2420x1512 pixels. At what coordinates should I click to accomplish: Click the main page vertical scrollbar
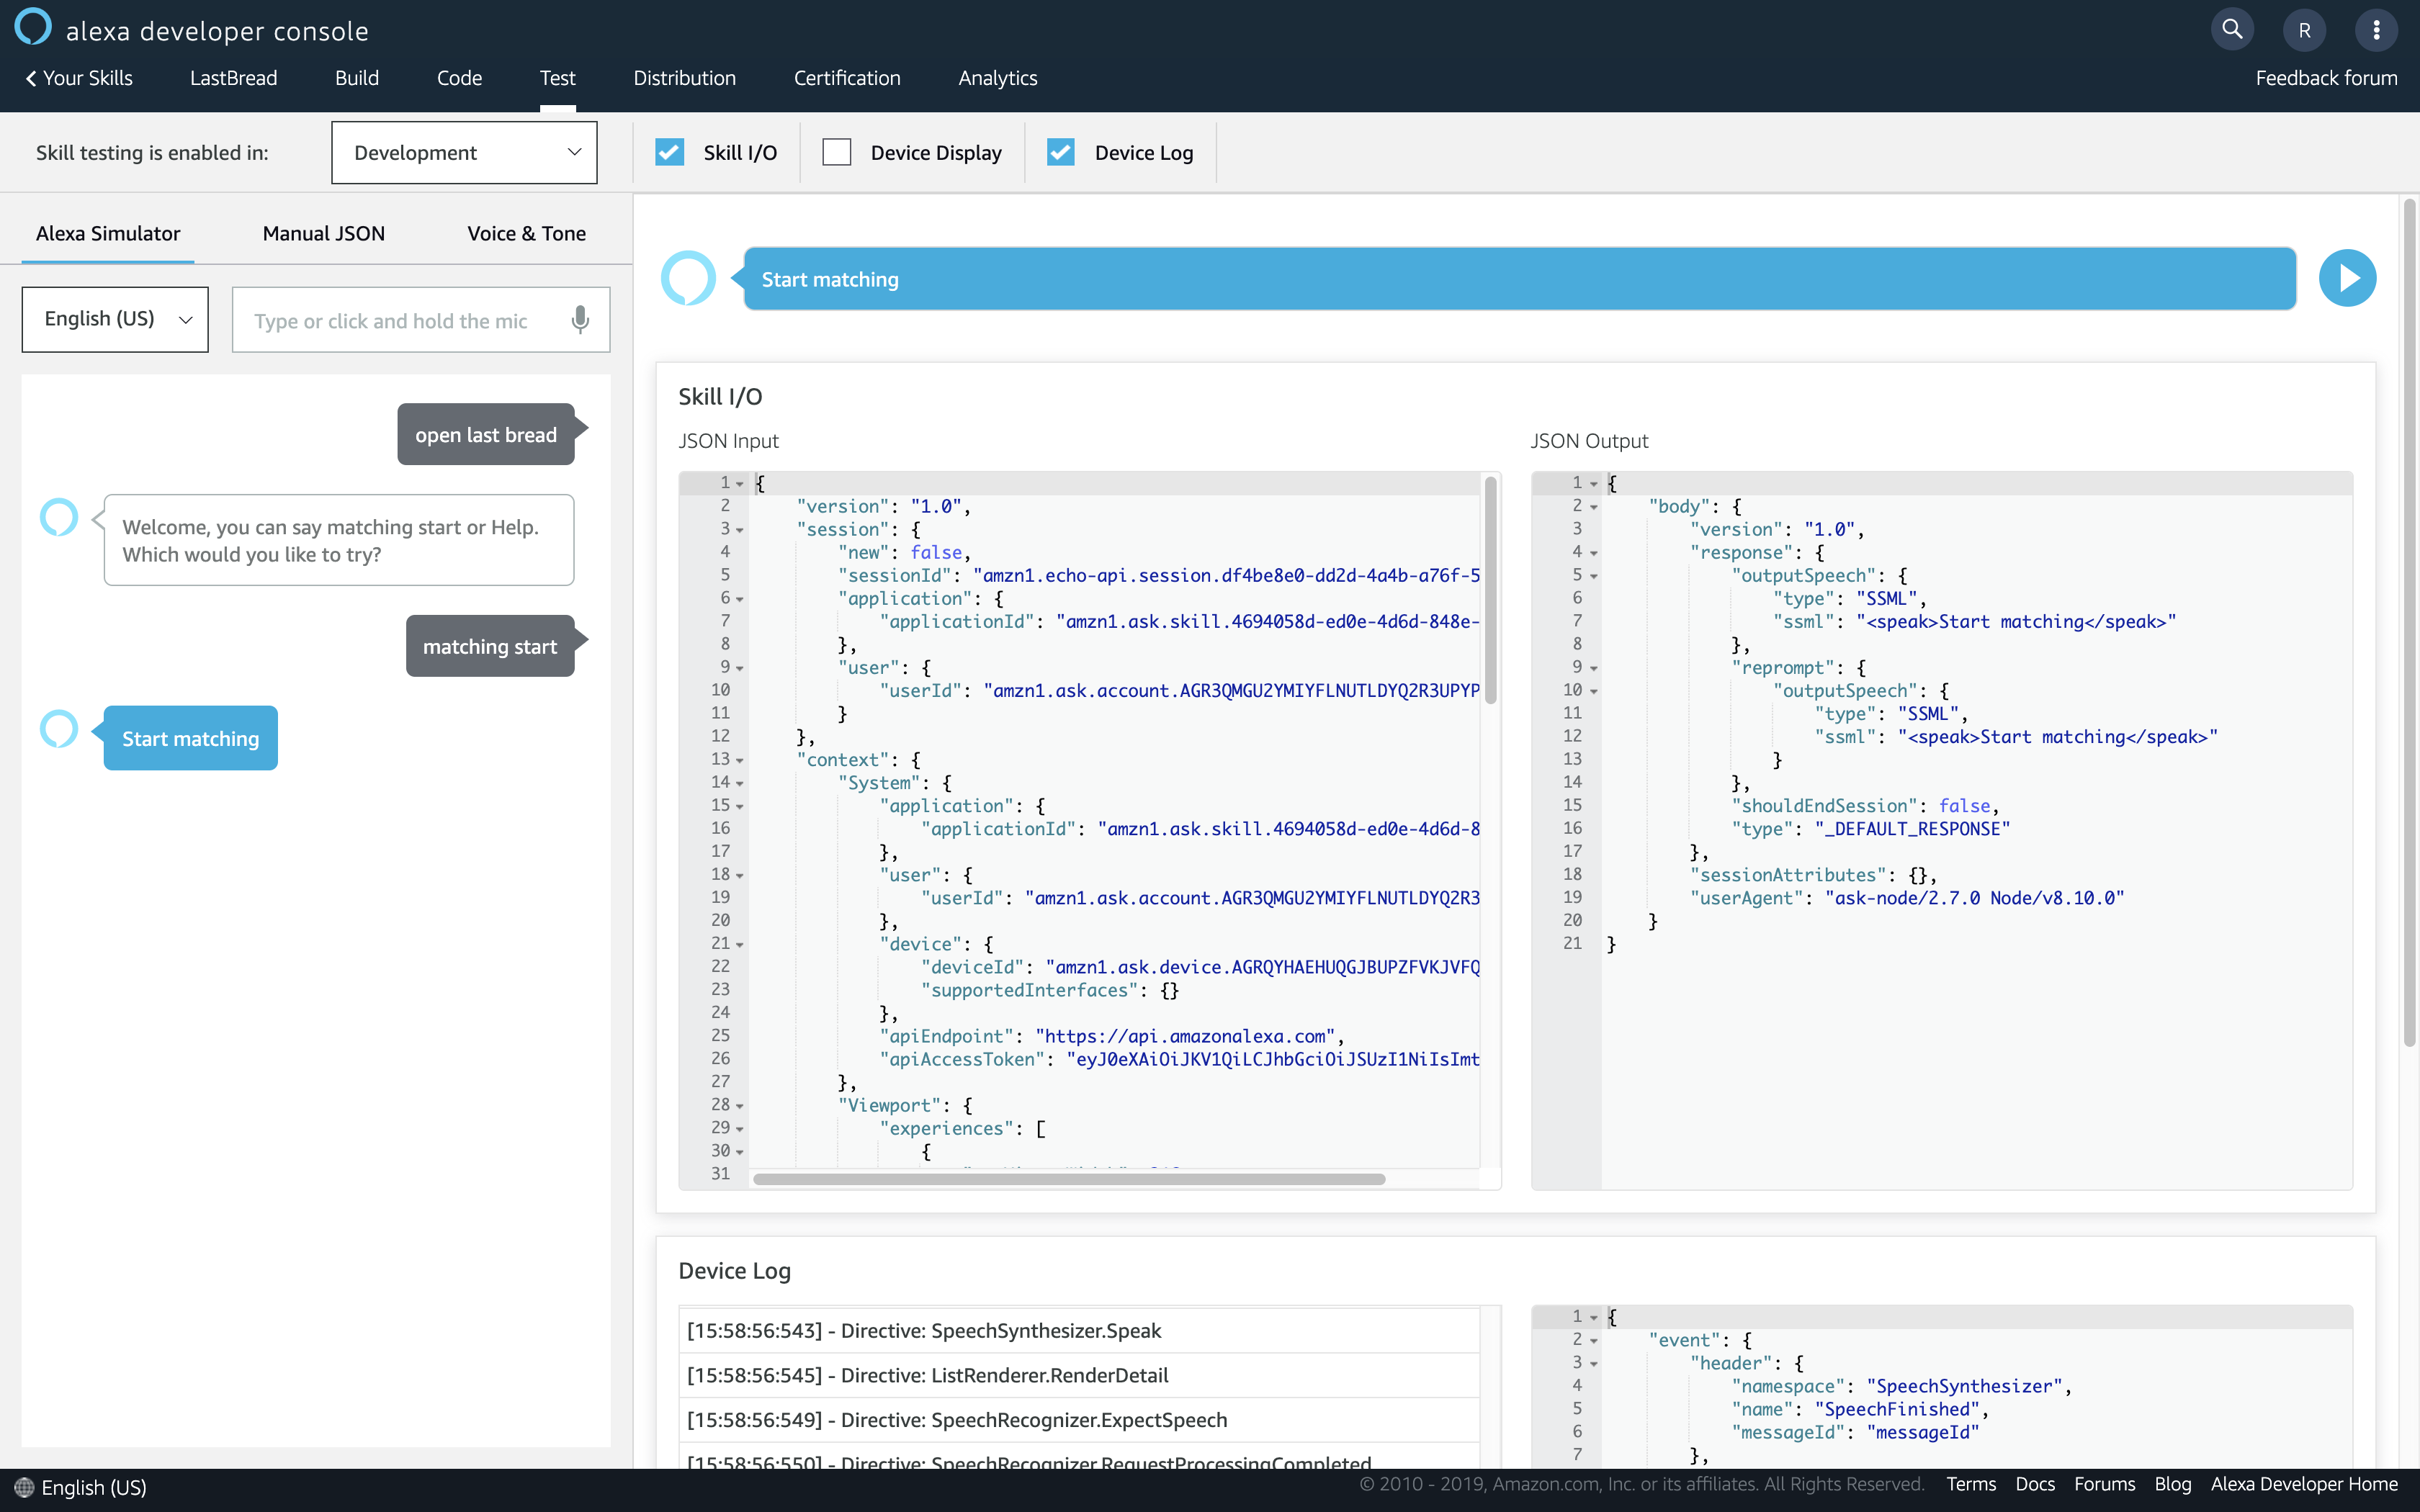pos(2410,622)
